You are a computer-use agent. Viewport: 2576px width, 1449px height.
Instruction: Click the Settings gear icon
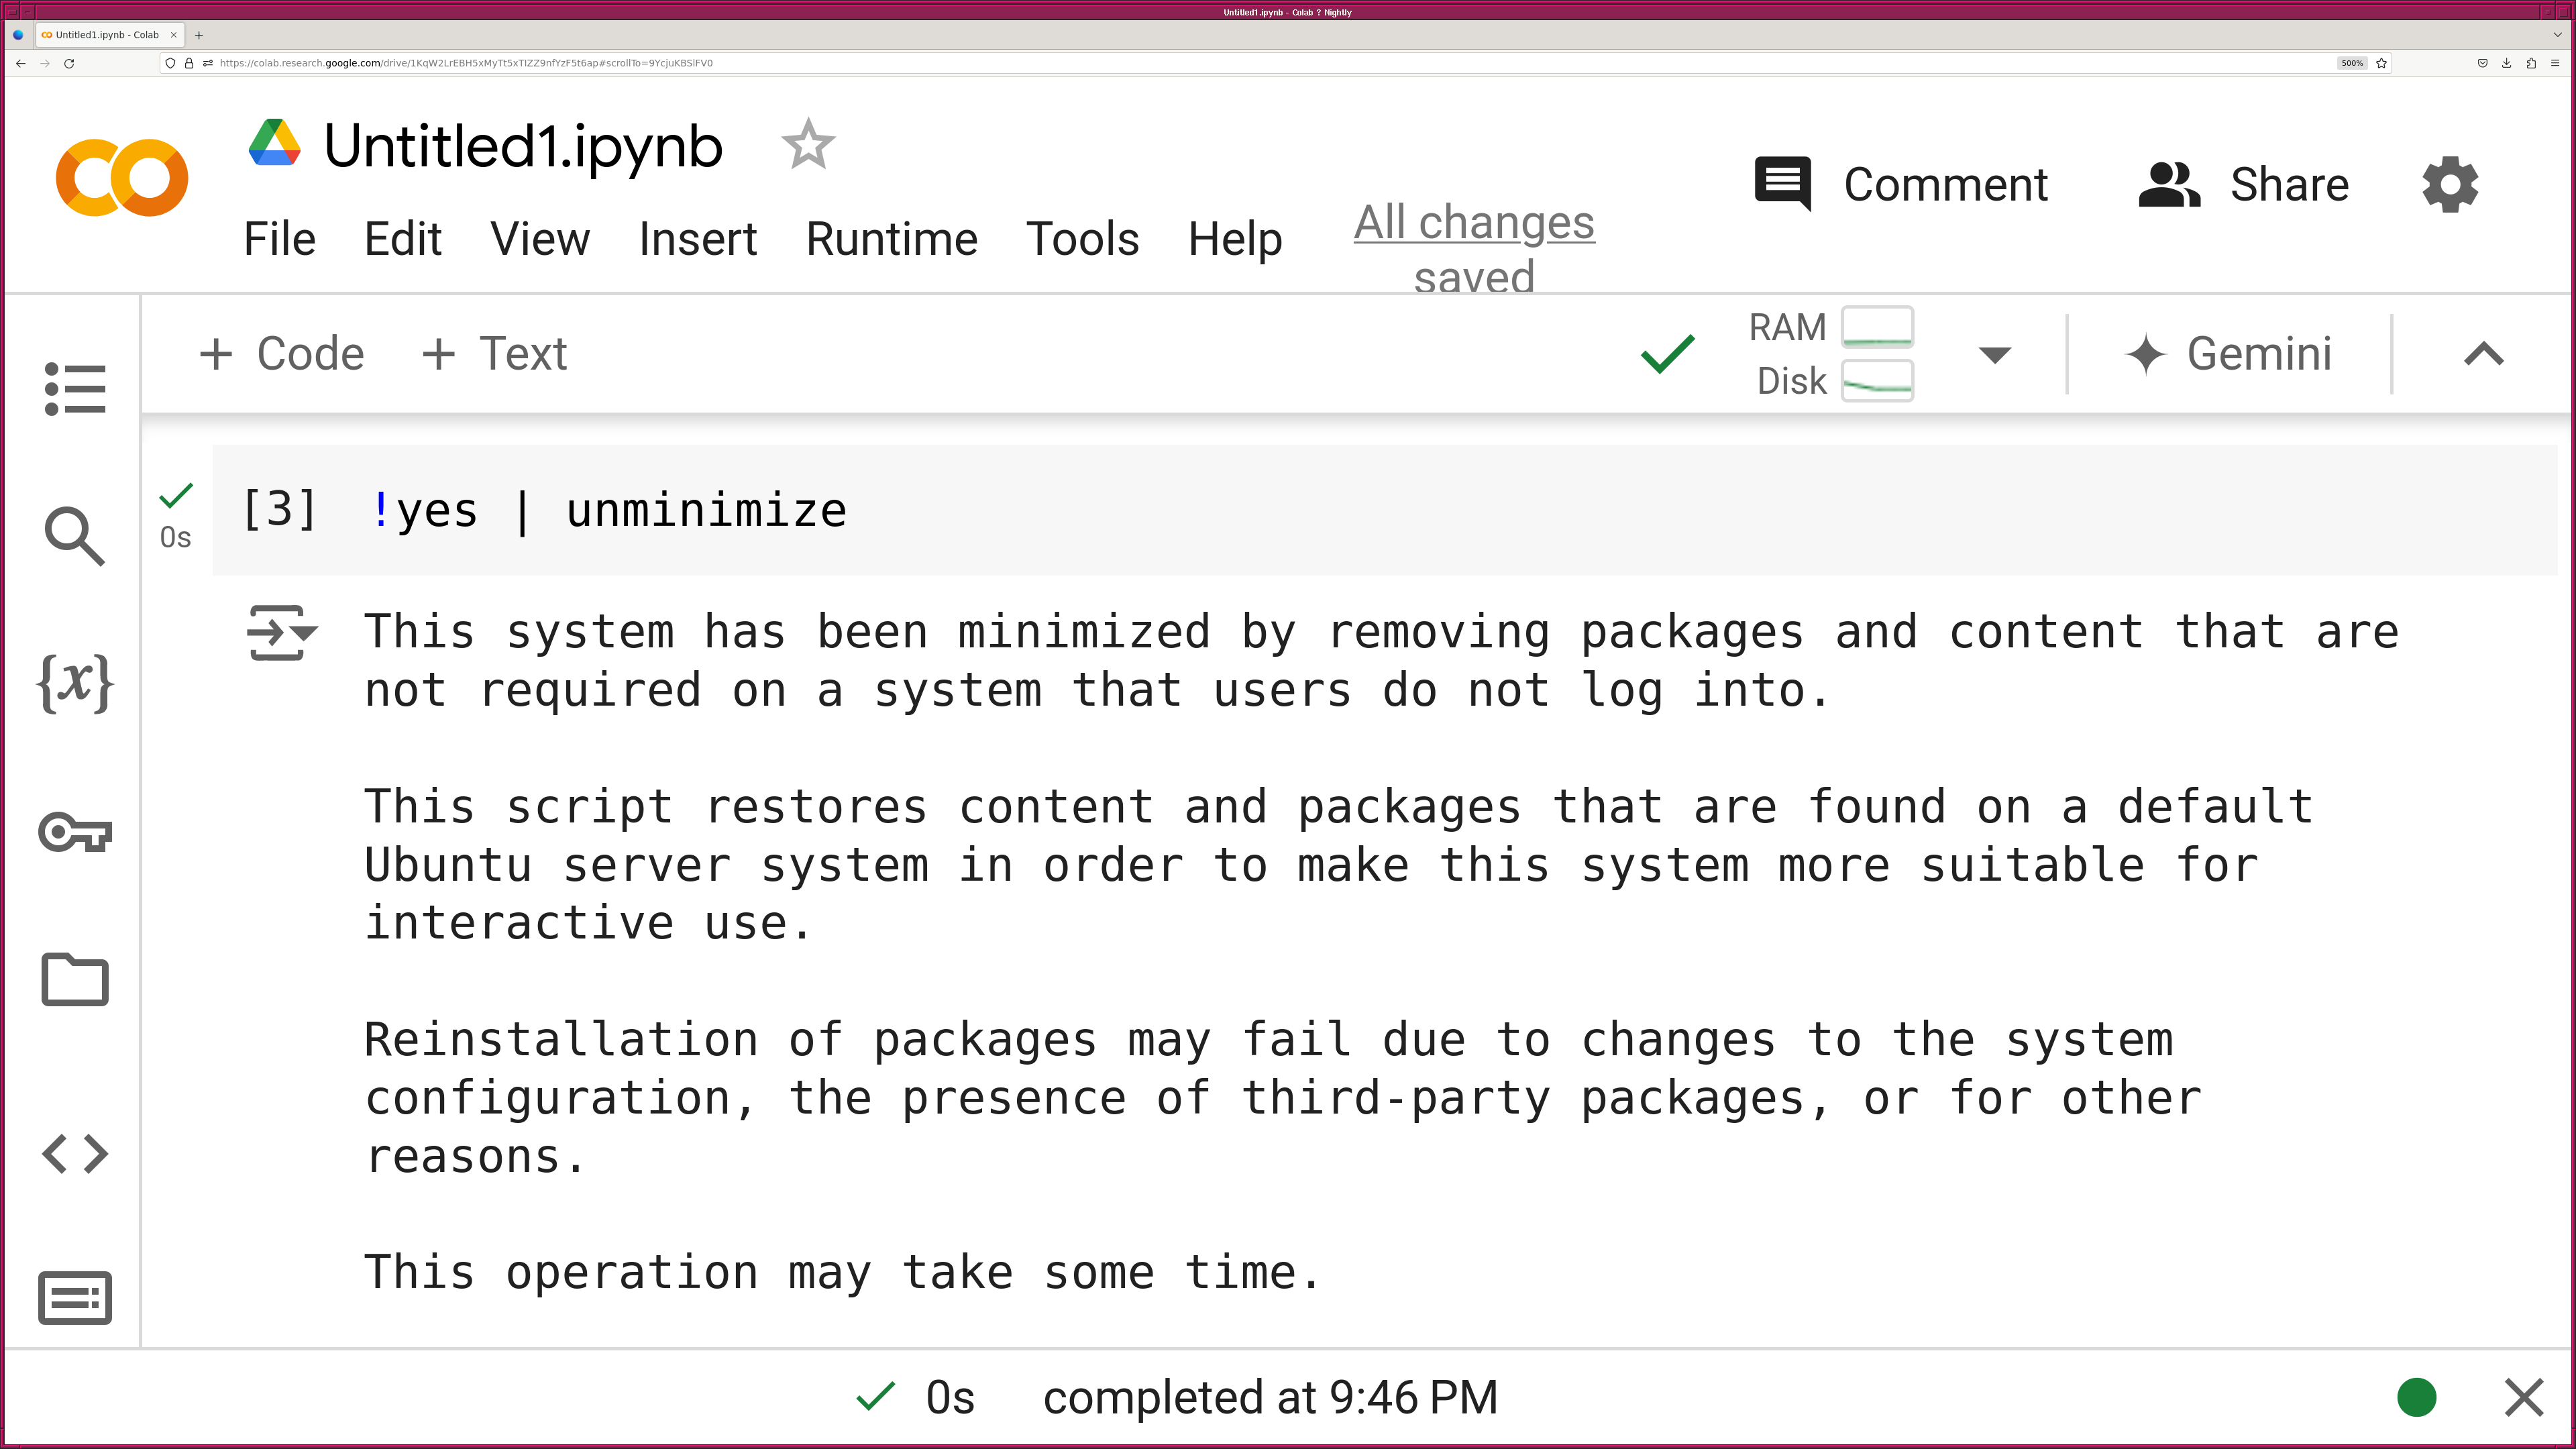(2449, 184)
